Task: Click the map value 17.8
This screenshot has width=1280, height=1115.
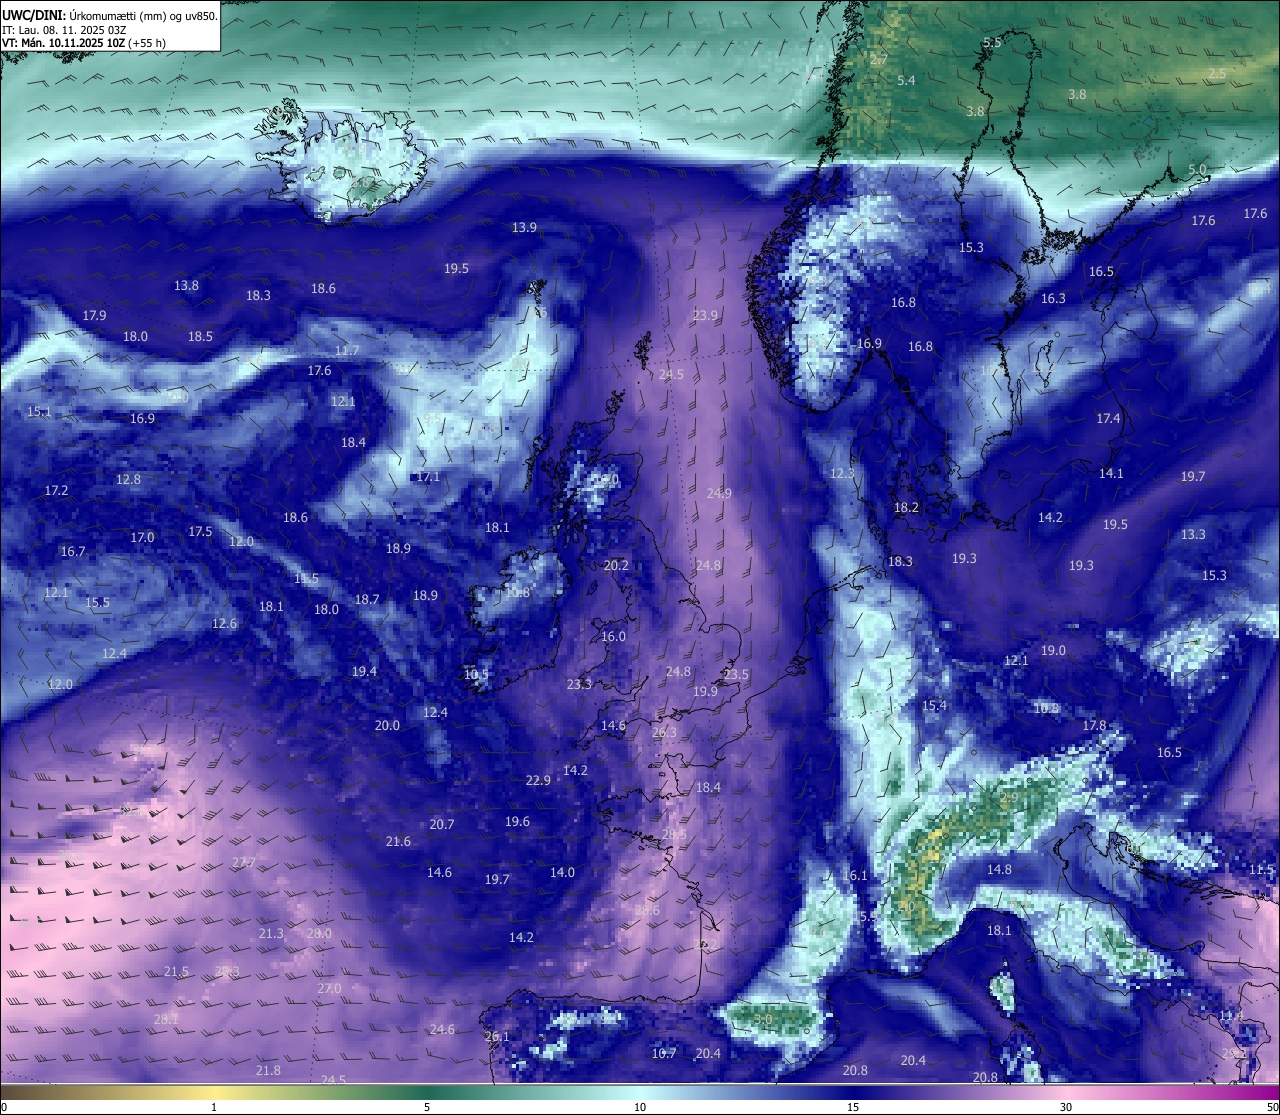Action: pos(1094,725)
